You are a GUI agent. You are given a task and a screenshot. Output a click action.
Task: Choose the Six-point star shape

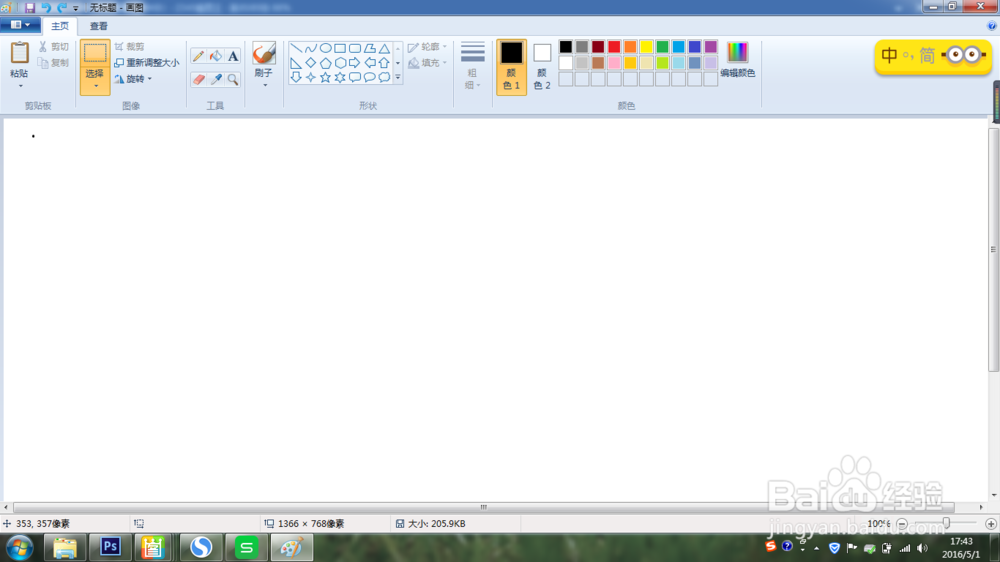340,77
